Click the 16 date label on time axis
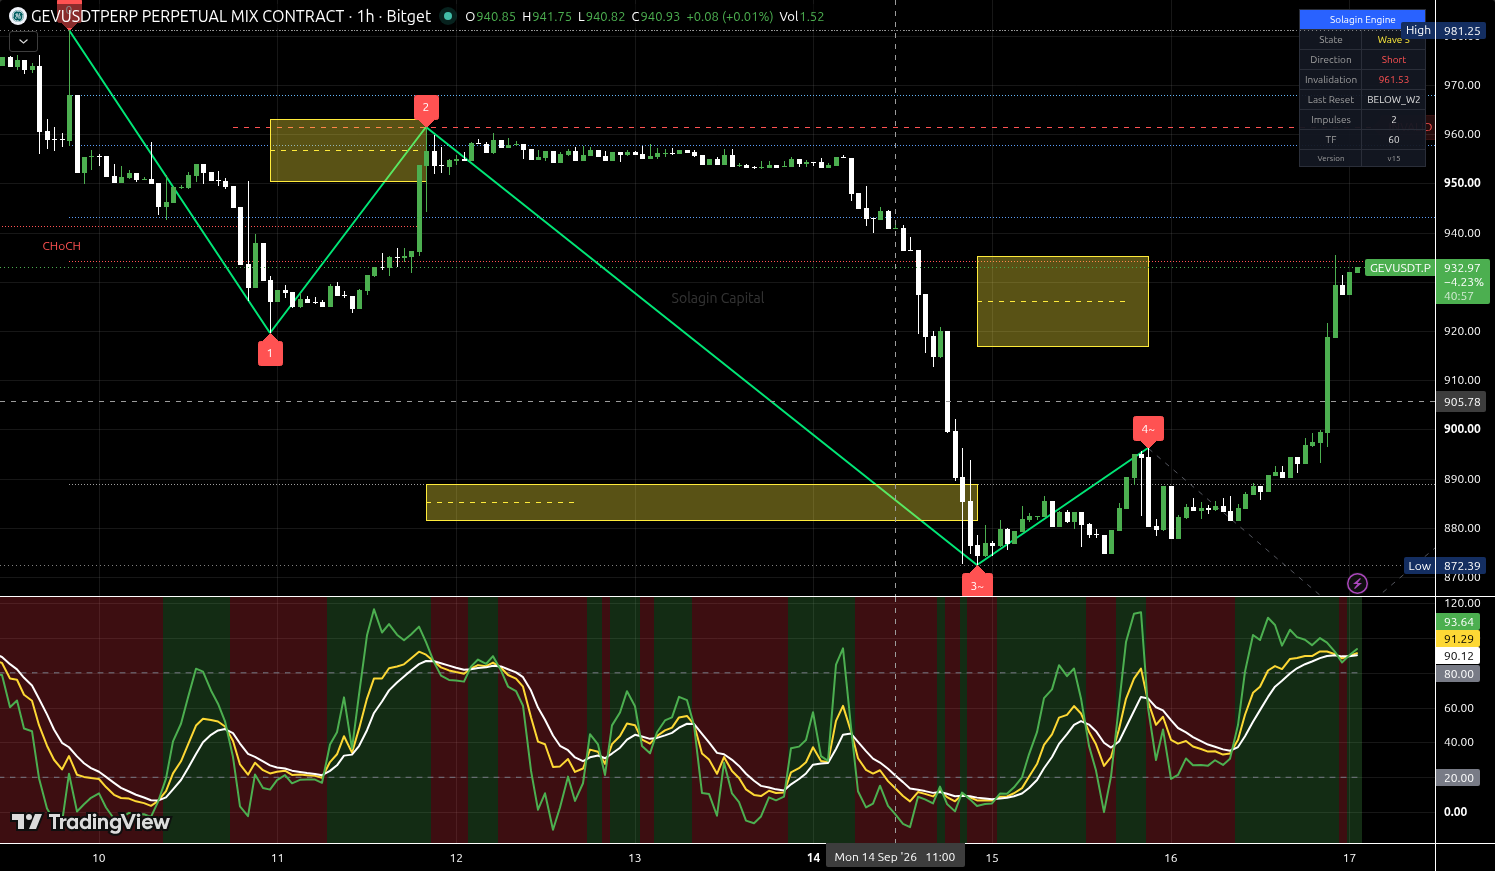 [x=1171, y=858]
